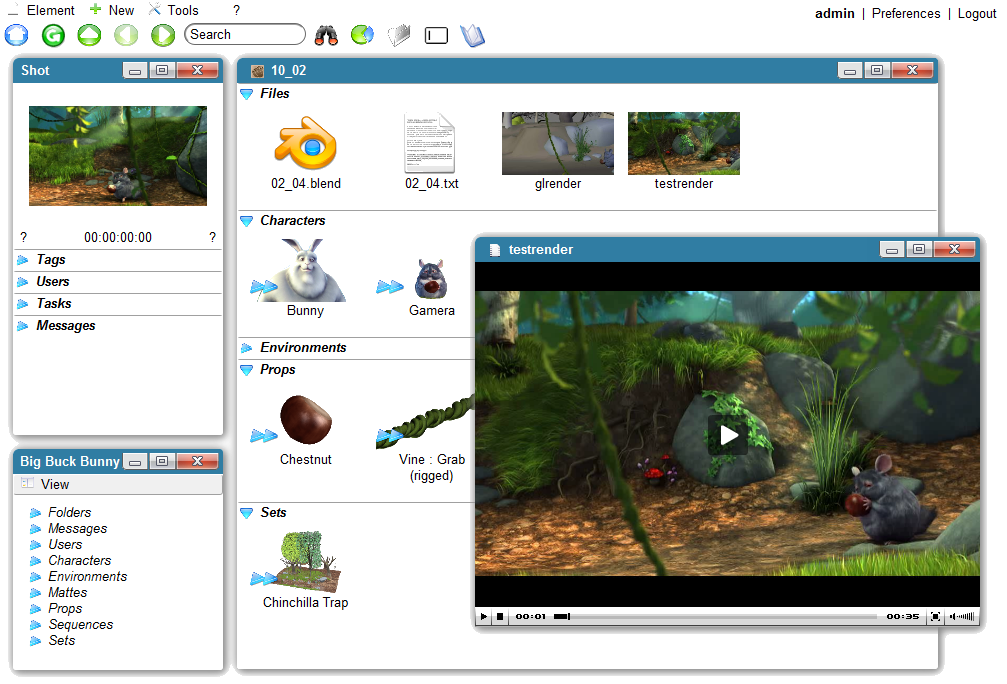
Task: Click the Search input field
Action: [x=245, y=34]
